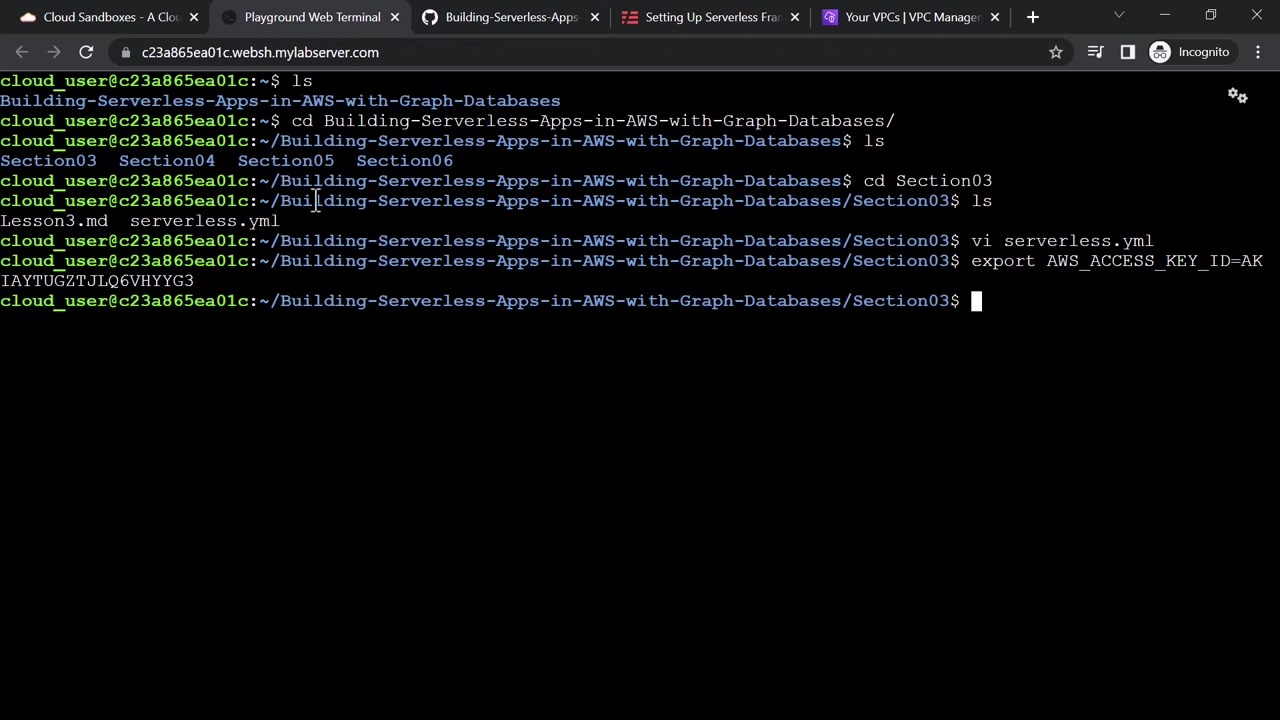Restore down the browser window

coord(1211,15)
